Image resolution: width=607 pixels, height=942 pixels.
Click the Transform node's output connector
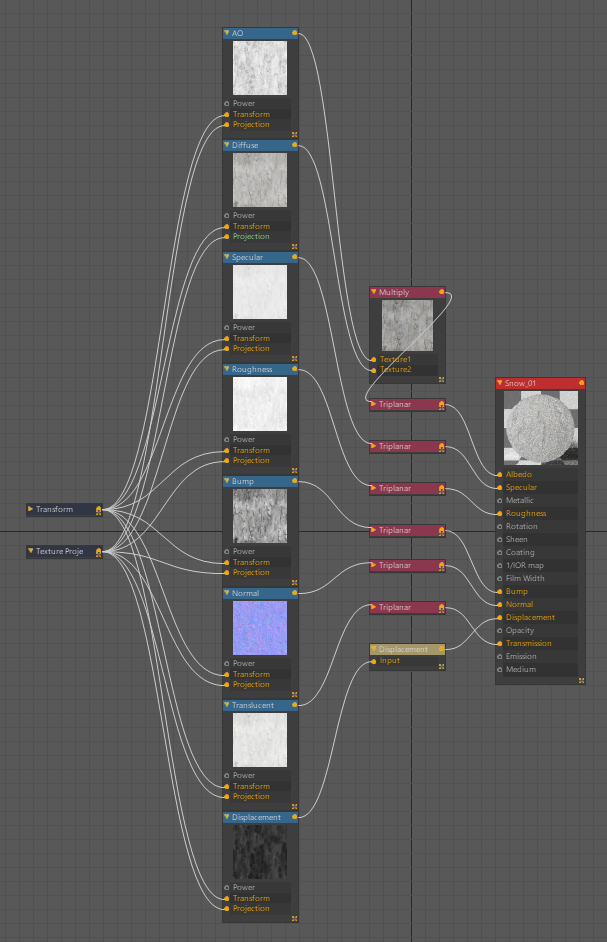[98, 510]
